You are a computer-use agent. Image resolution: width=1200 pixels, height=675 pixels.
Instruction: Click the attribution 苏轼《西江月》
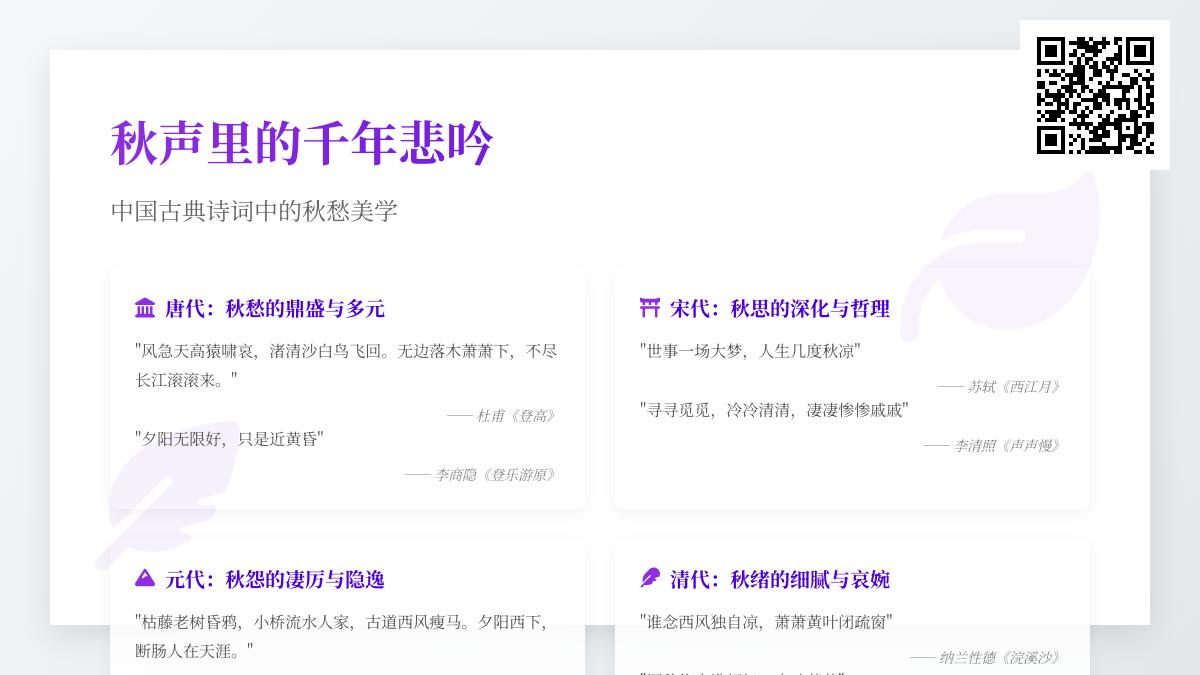pos(999,387)
